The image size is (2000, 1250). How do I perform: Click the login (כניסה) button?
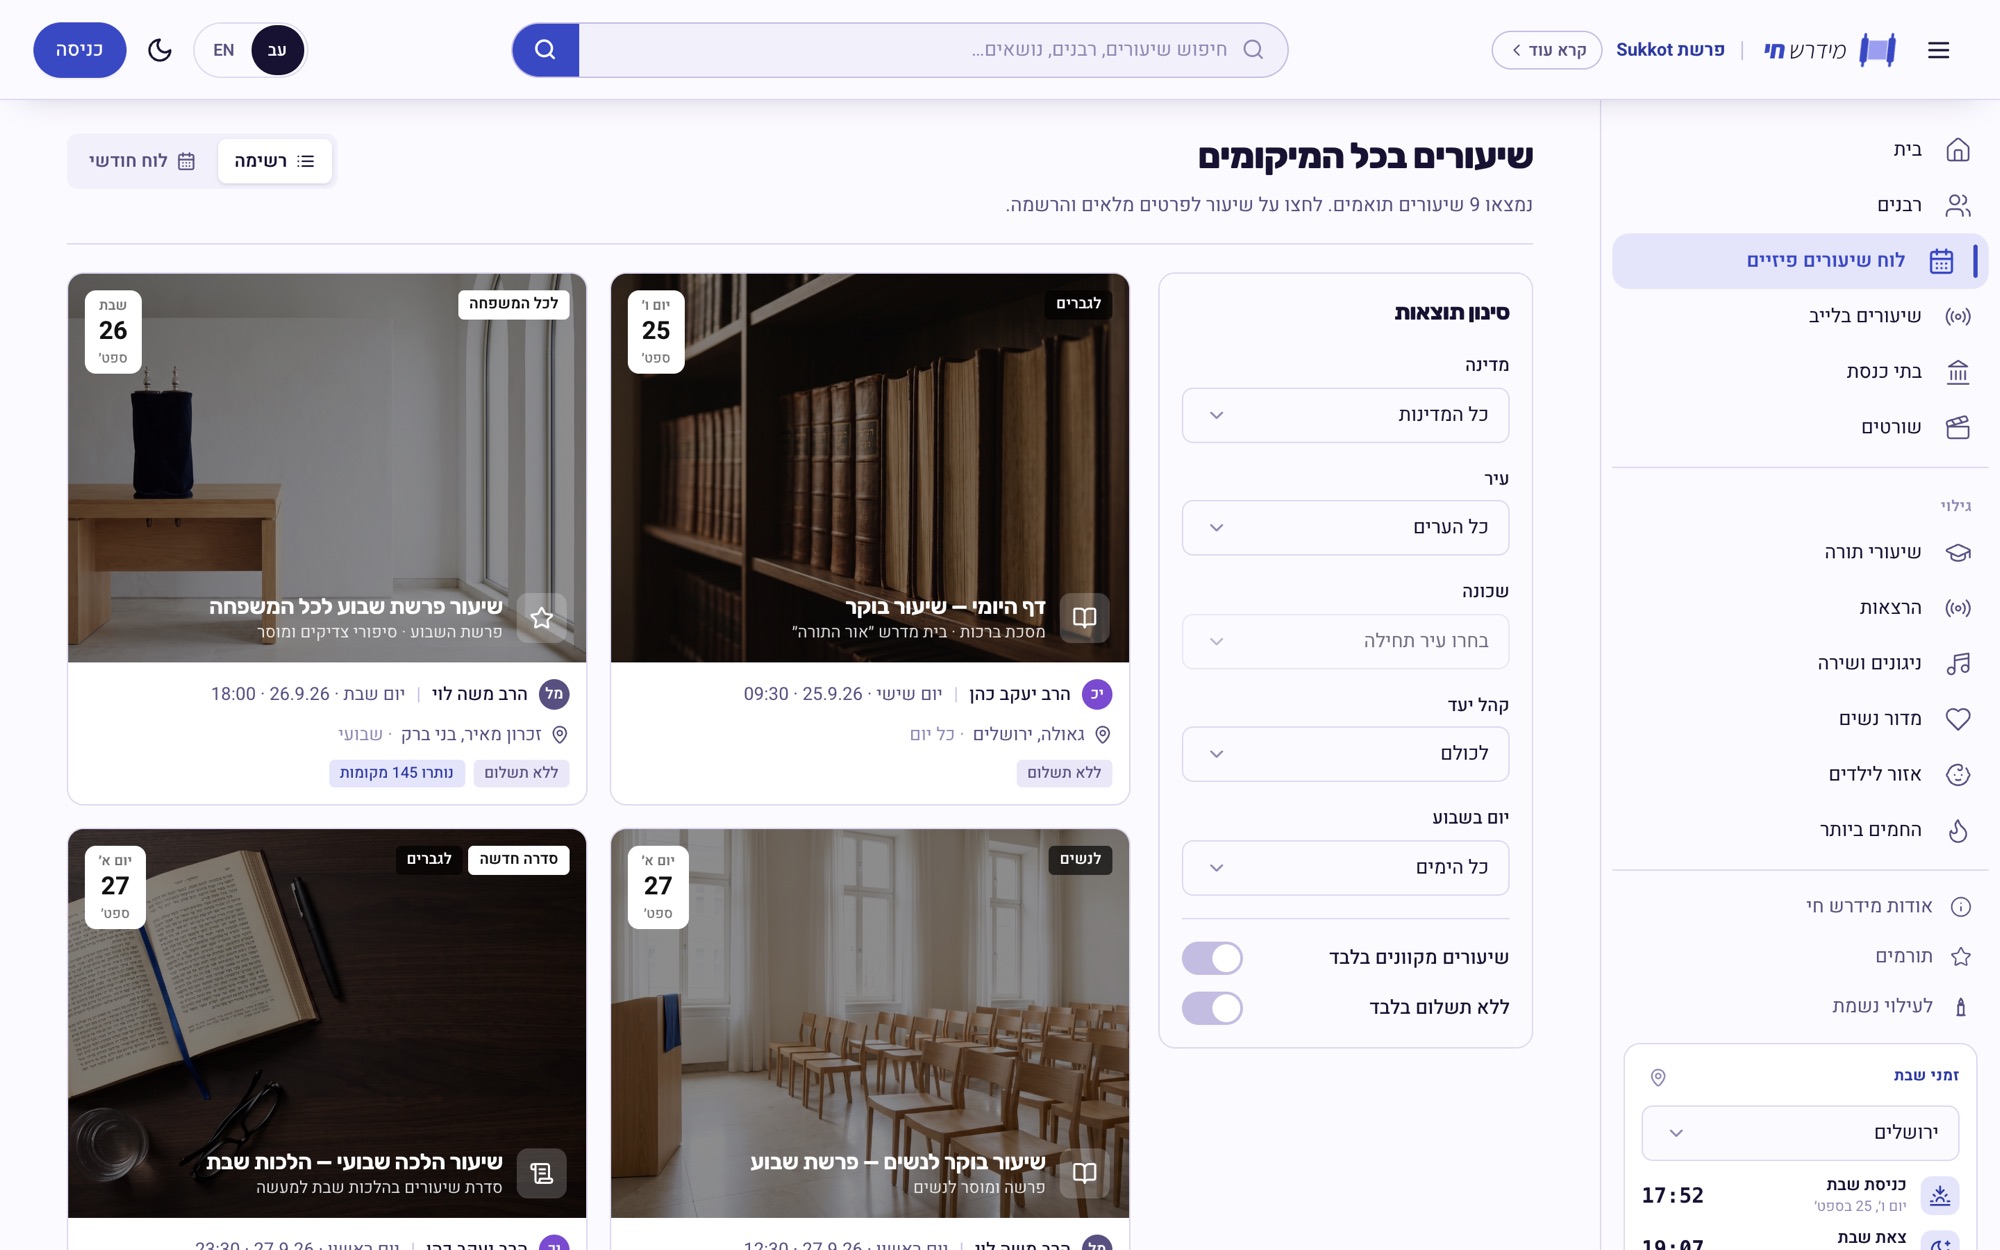(x=80, y=50)
